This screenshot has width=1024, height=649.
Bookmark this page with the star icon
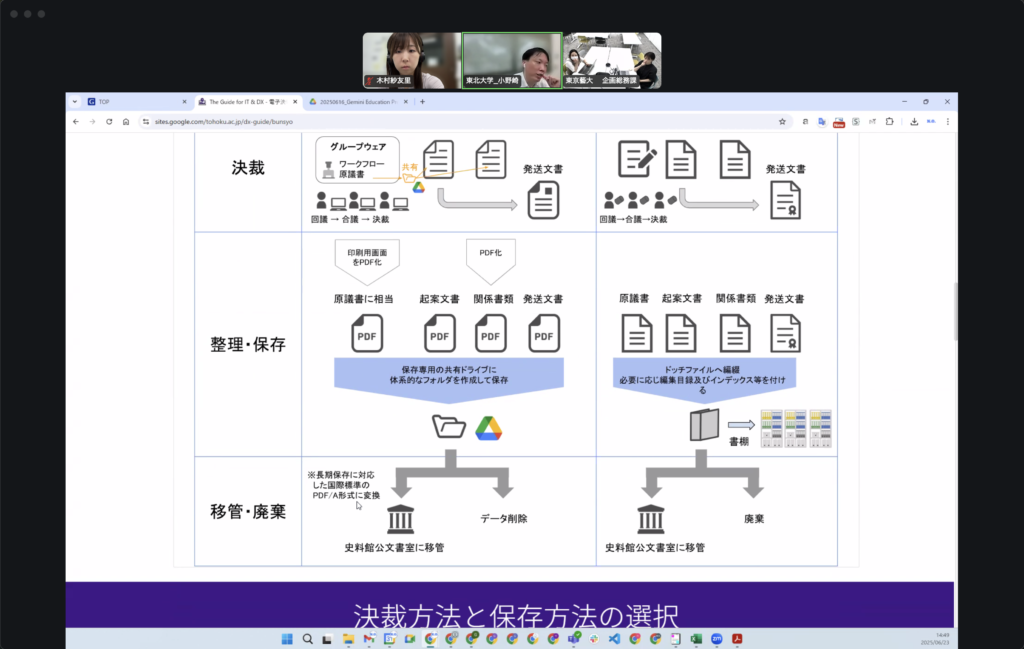782,121
